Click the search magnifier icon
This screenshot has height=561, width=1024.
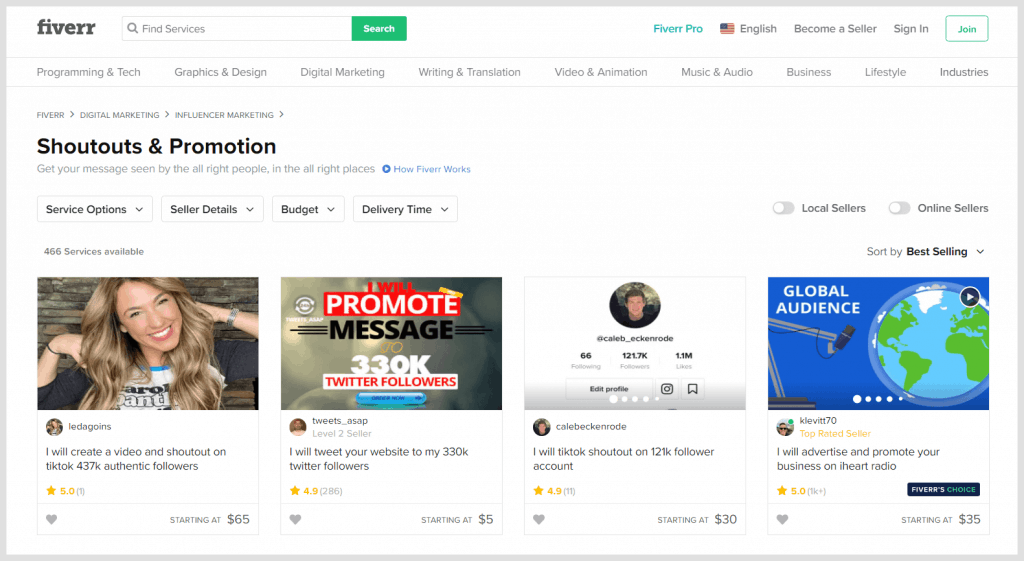point(133,28)
